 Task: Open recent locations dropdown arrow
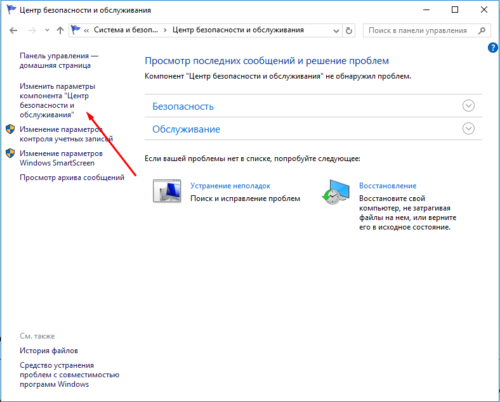[47, 31]
